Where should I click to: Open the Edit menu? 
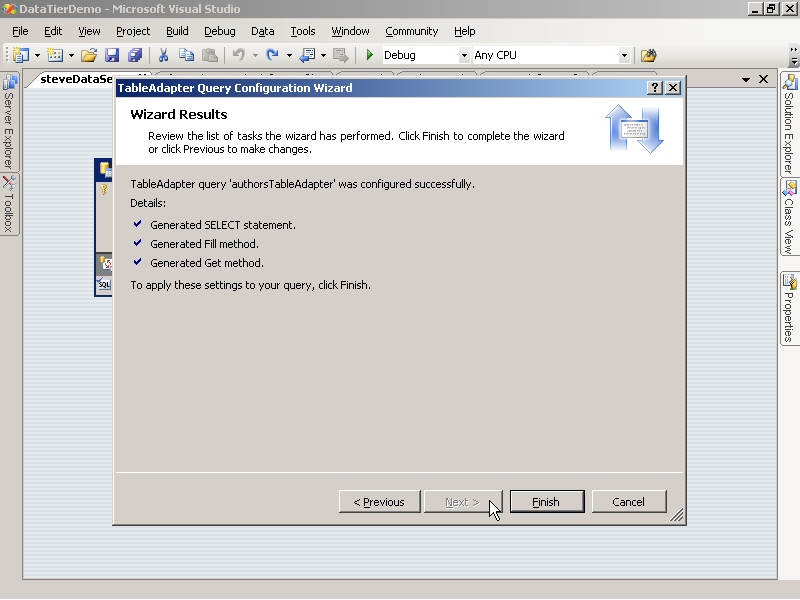point(53,31)
